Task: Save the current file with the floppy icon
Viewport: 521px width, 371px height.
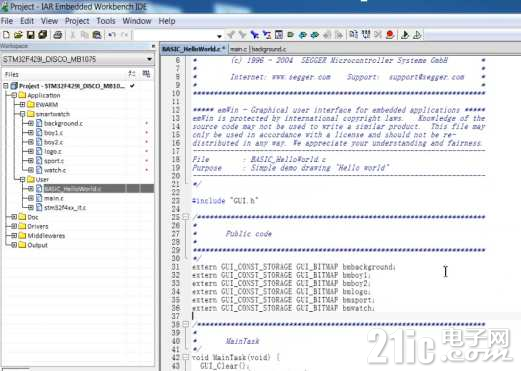Action: pyautogui.click(x=30, y=35)
